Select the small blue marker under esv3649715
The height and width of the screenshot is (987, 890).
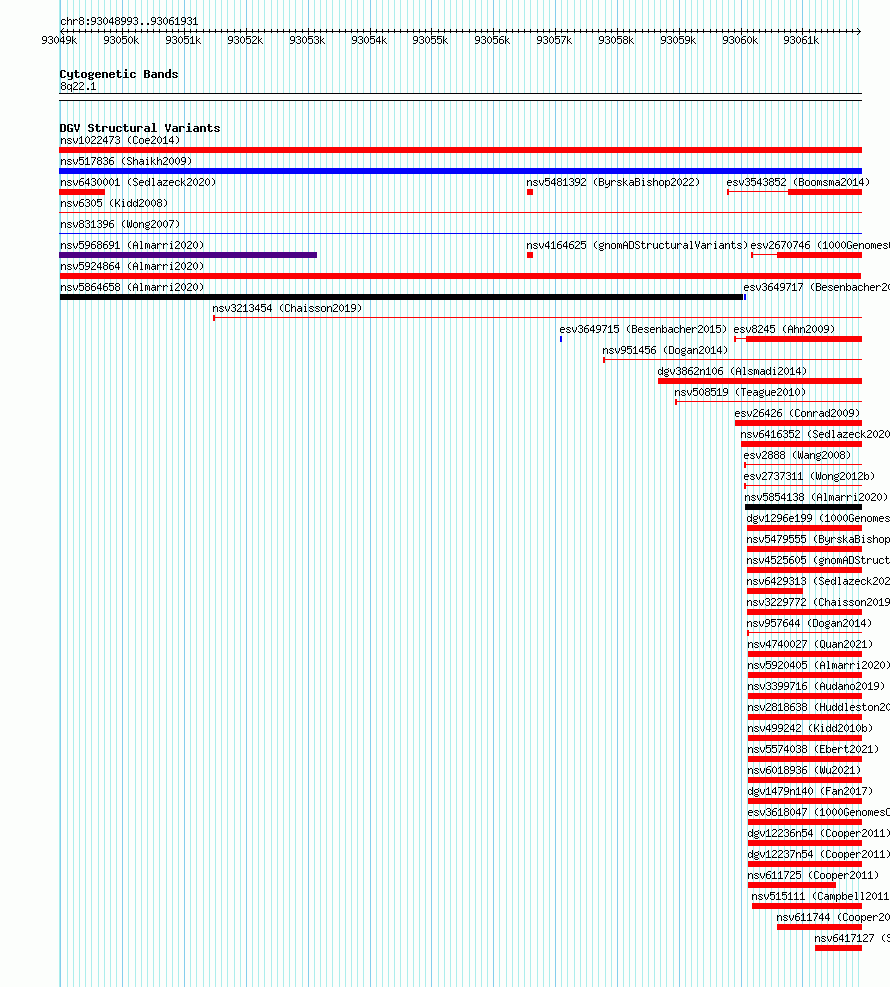tap(561, 339)
